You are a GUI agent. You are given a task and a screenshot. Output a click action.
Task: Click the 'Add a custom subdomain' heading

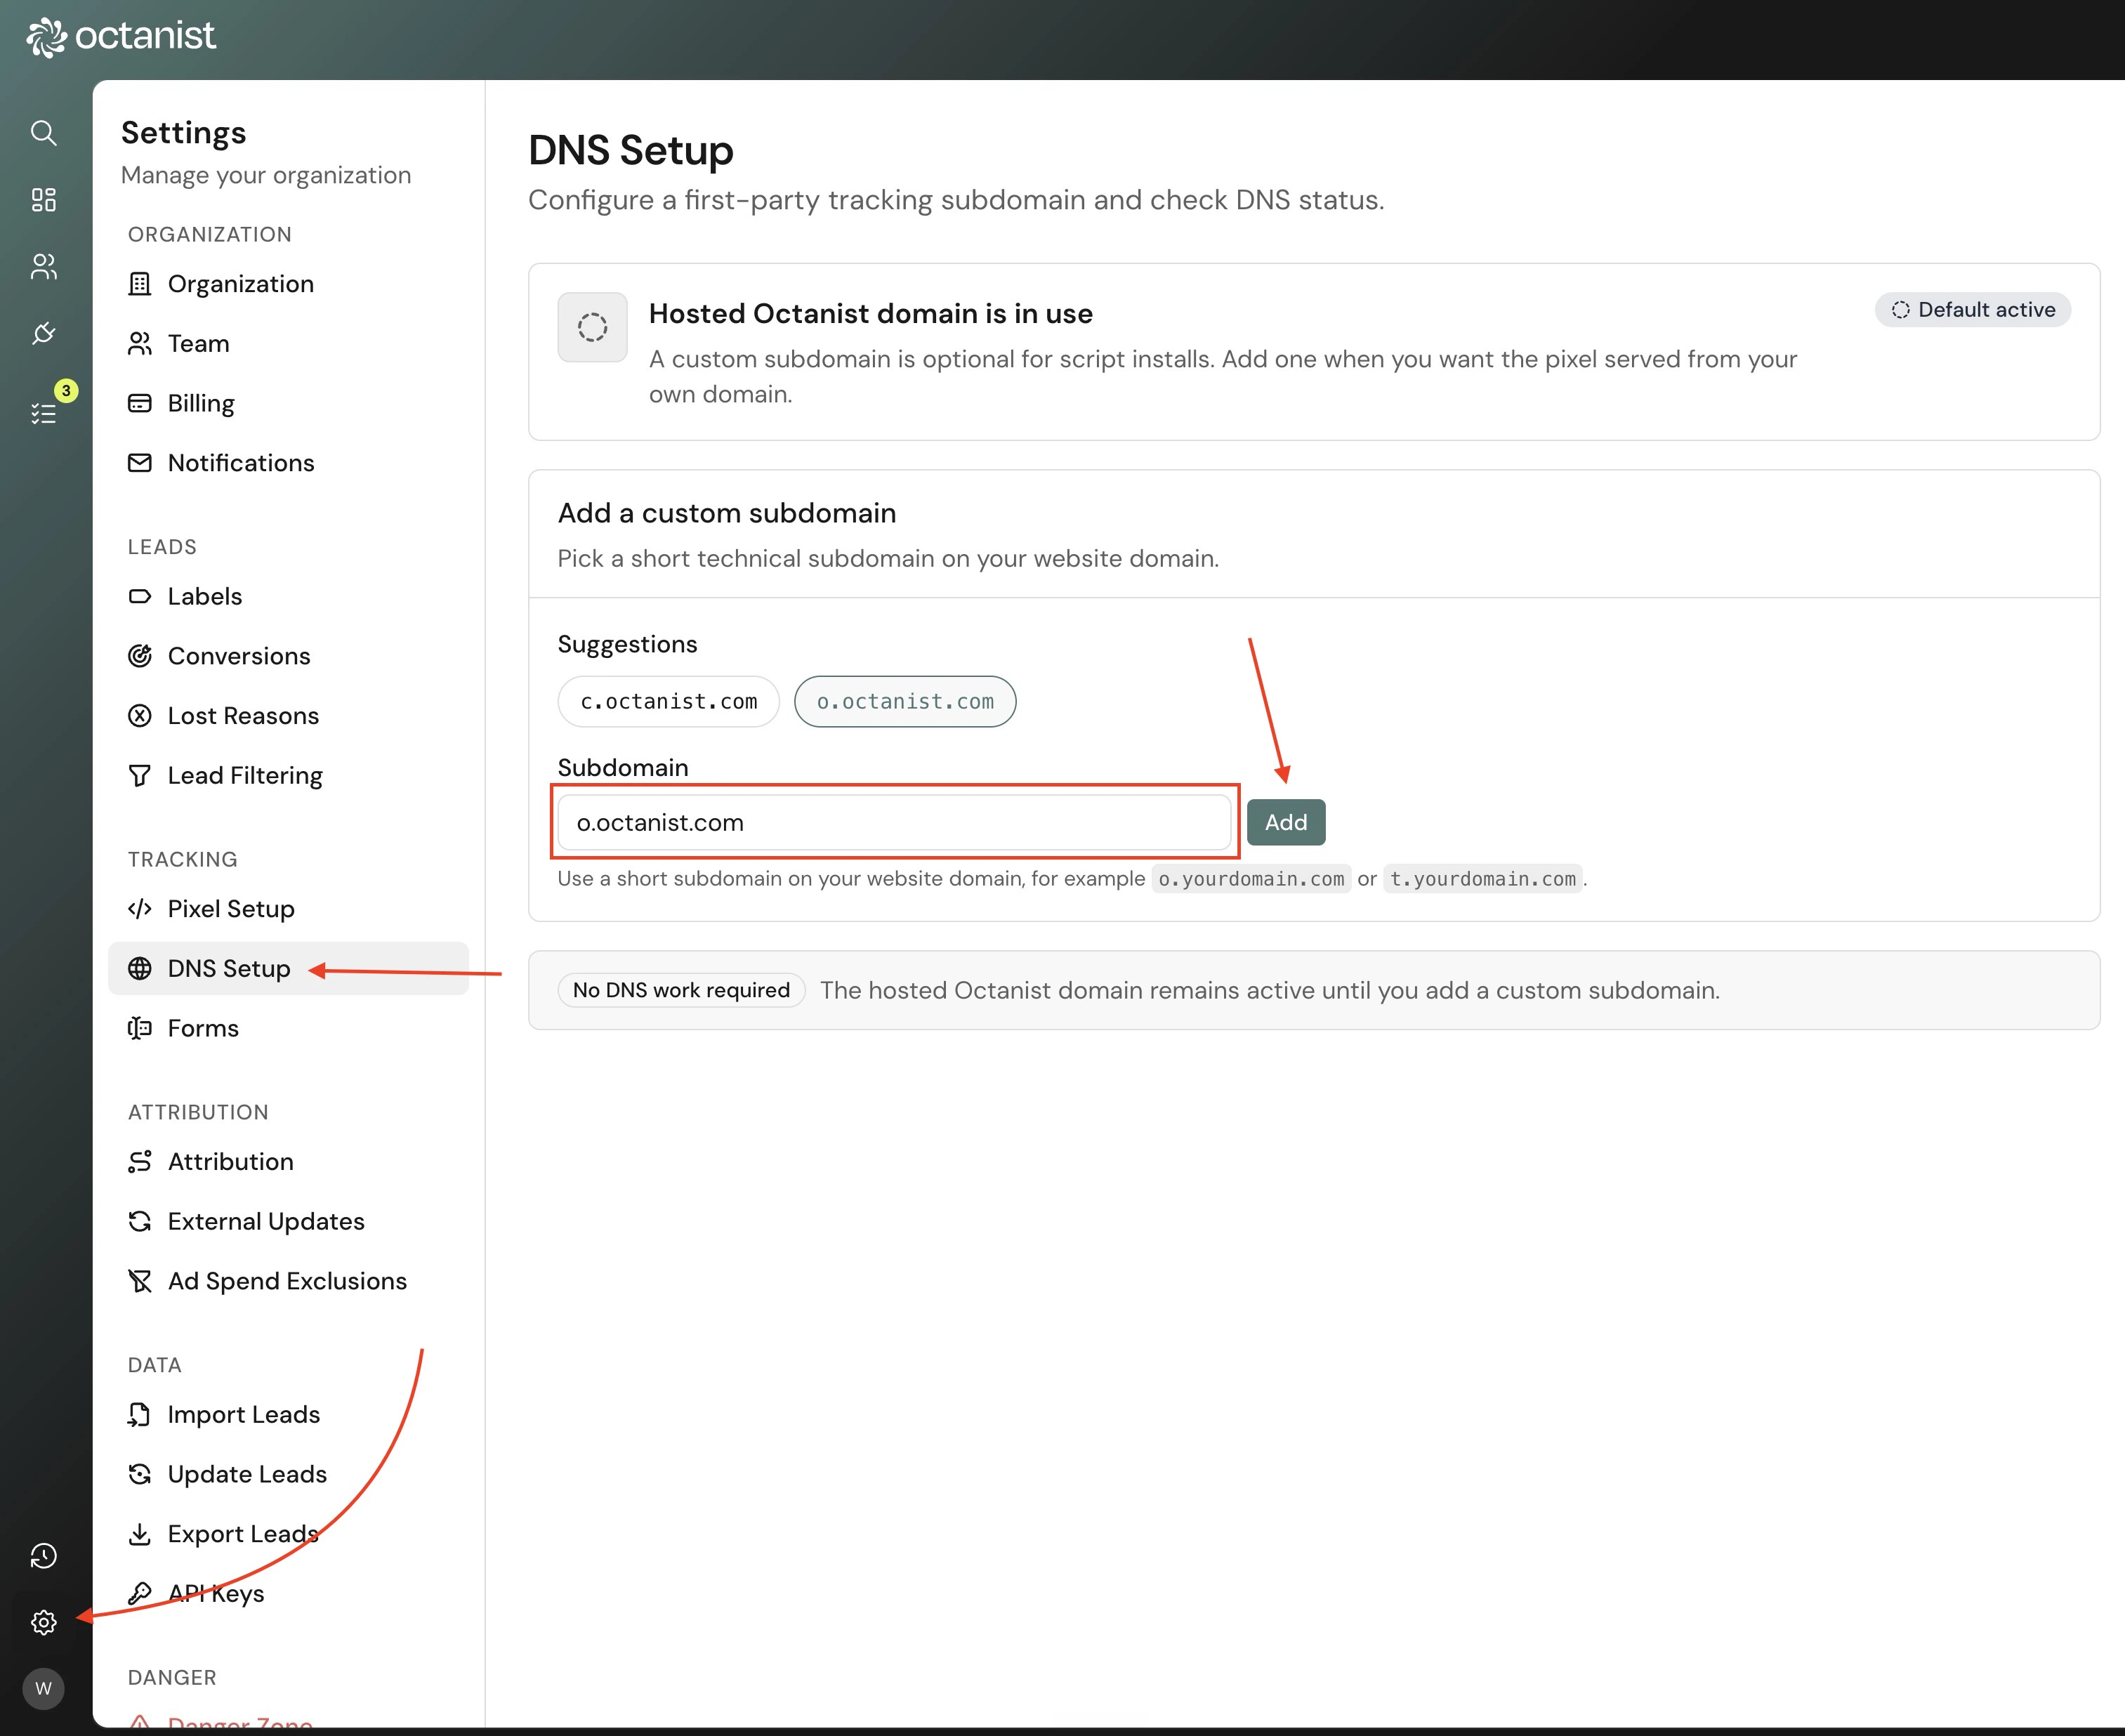pos(726,513)
